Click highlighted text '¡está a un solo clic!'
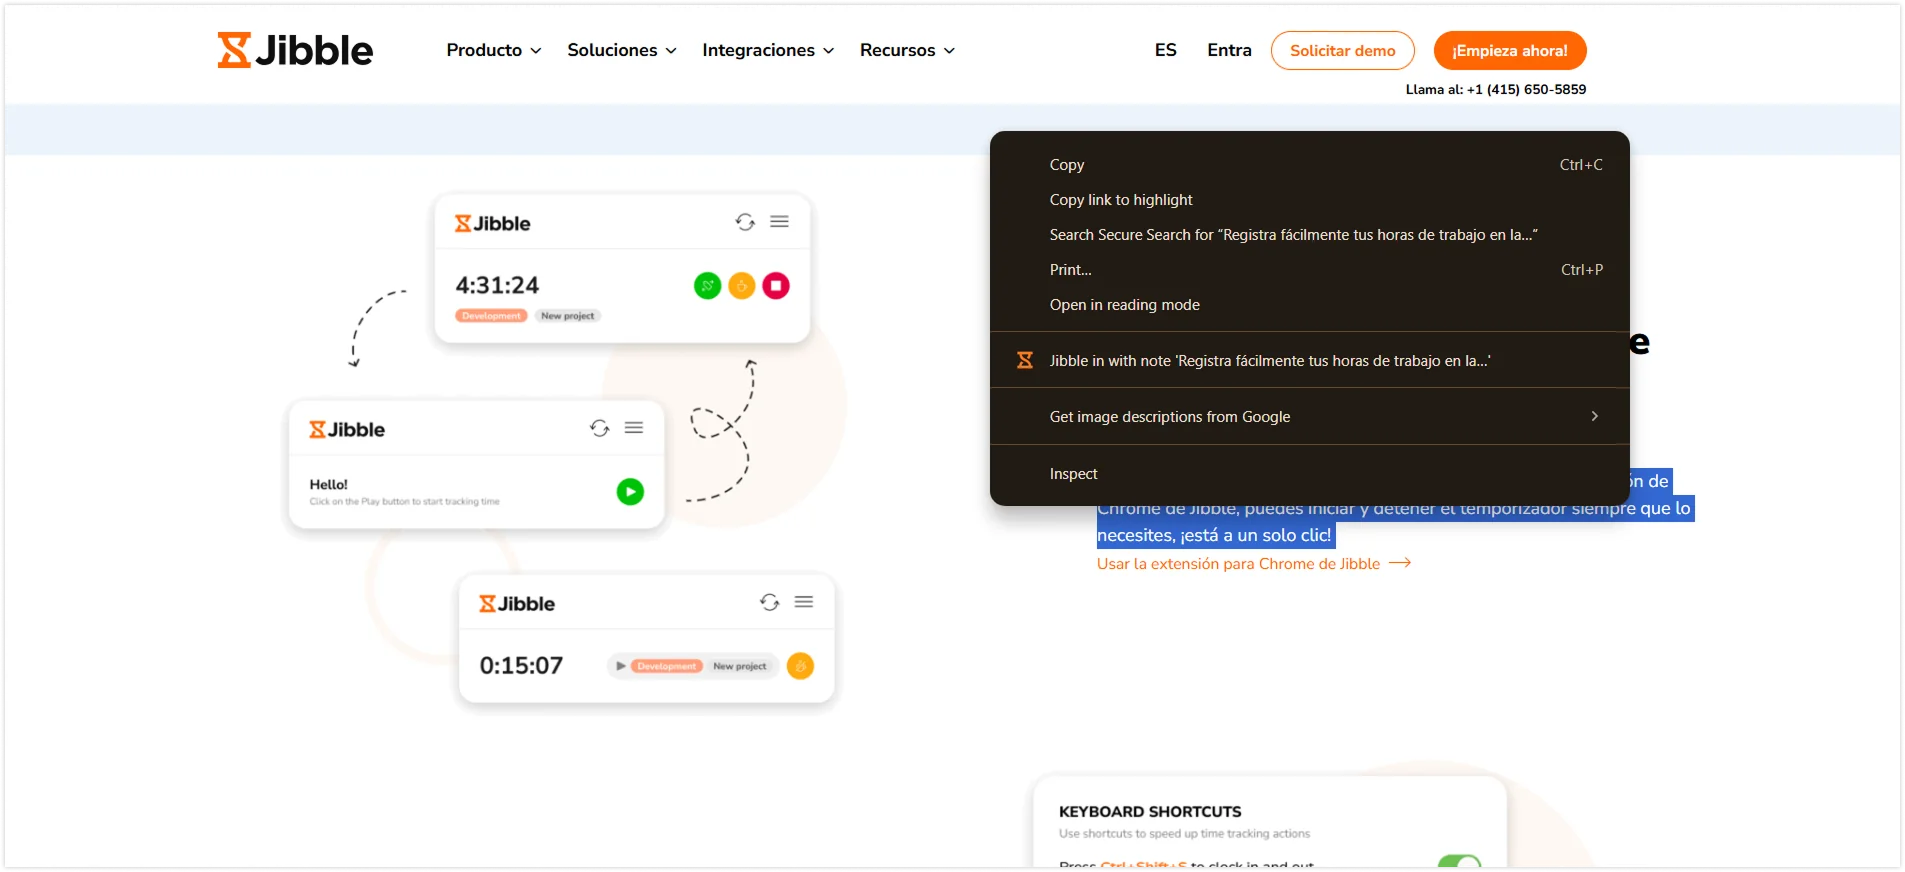1905x872 pixels. 1256,535
